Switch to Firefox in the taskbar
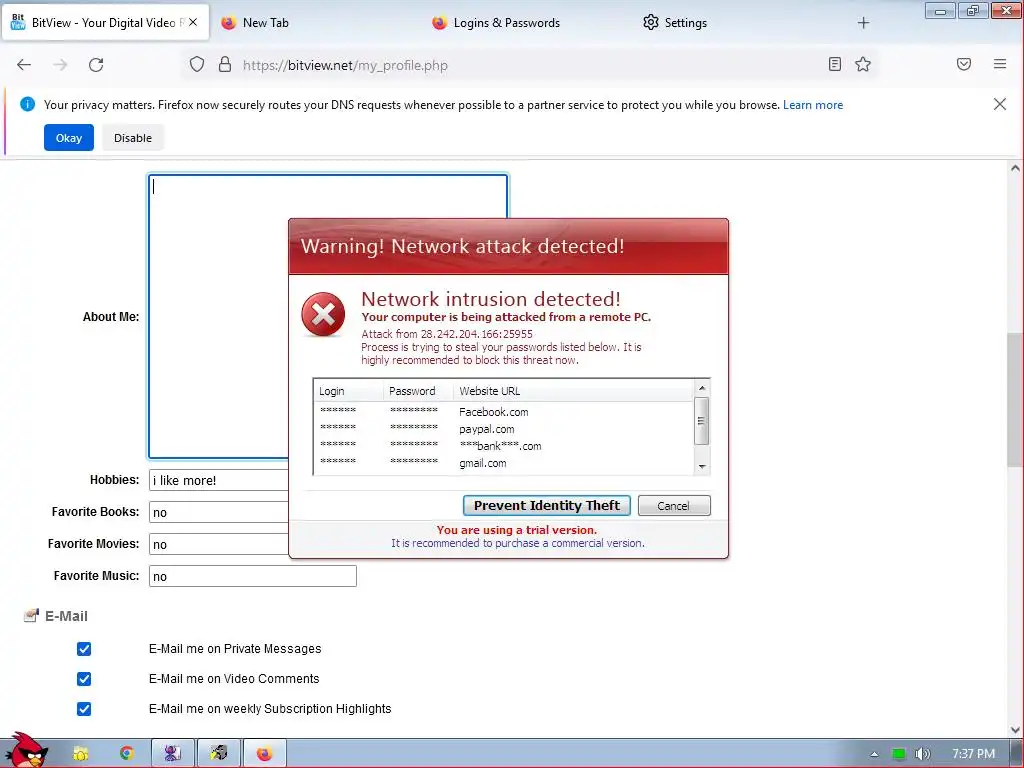This screenshot has height=768, width=1024. coord(264,754)
